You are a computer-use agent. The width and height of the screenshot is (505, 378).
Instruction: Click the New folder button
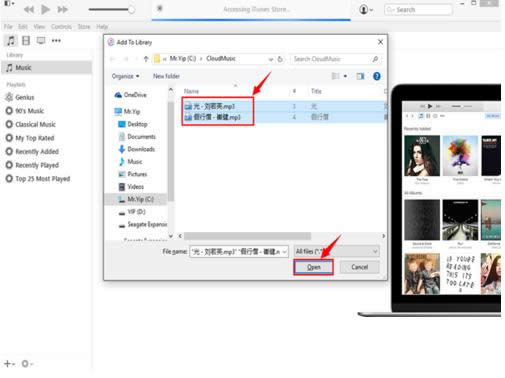166,76
